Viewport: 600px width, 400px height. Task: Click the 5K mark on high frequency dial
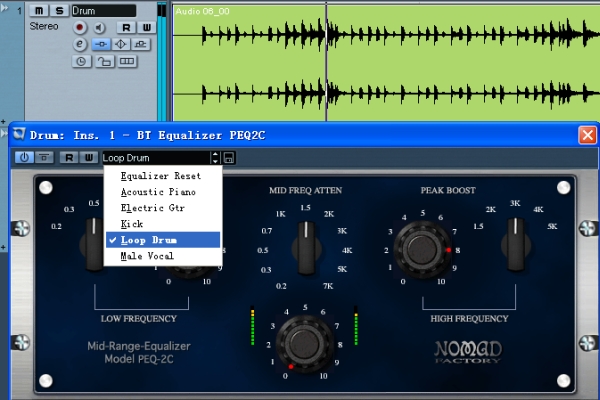coord(552,226)
